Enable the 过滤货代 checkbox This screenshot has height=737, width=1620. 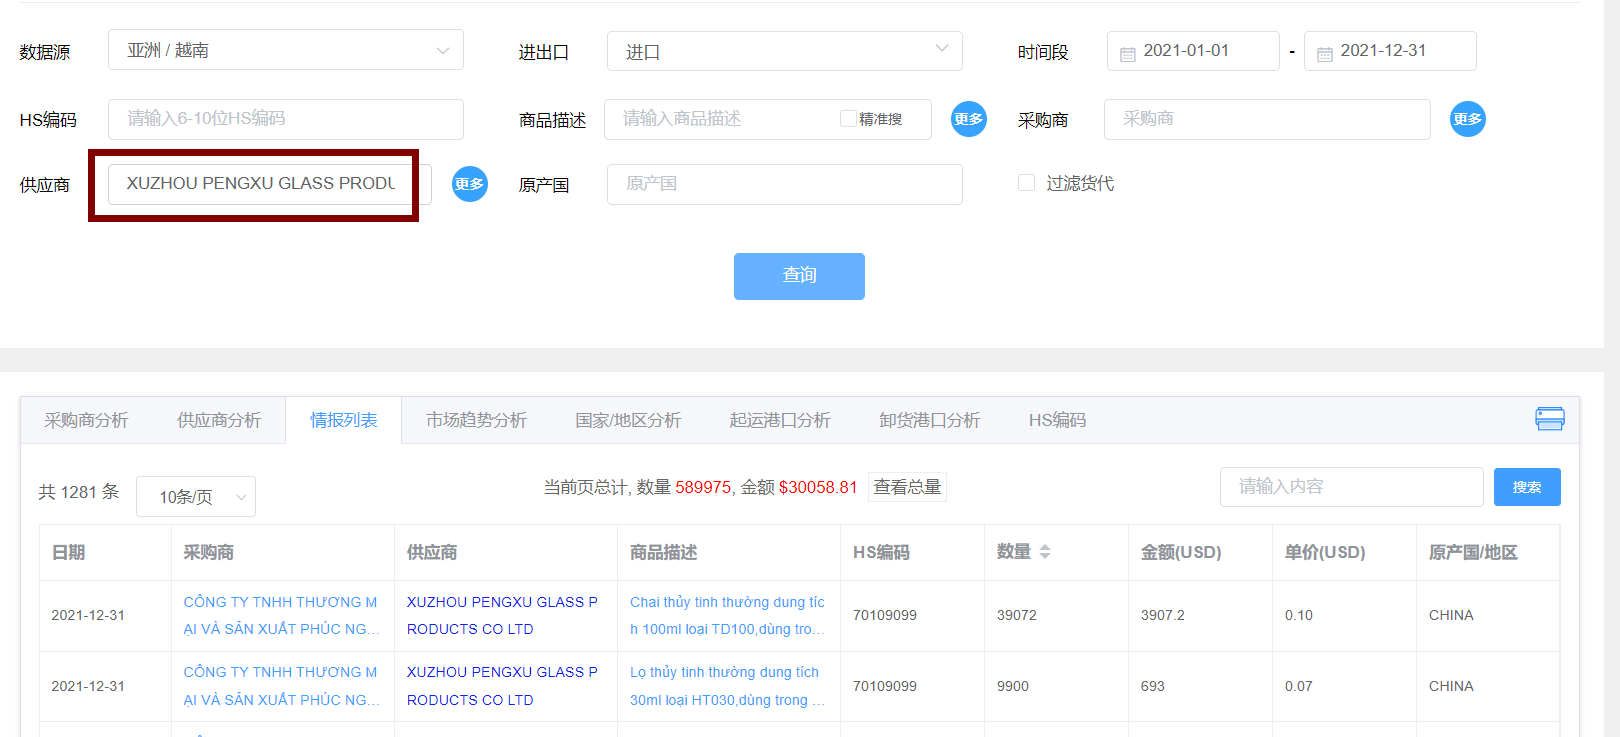tap(1026, 182)
